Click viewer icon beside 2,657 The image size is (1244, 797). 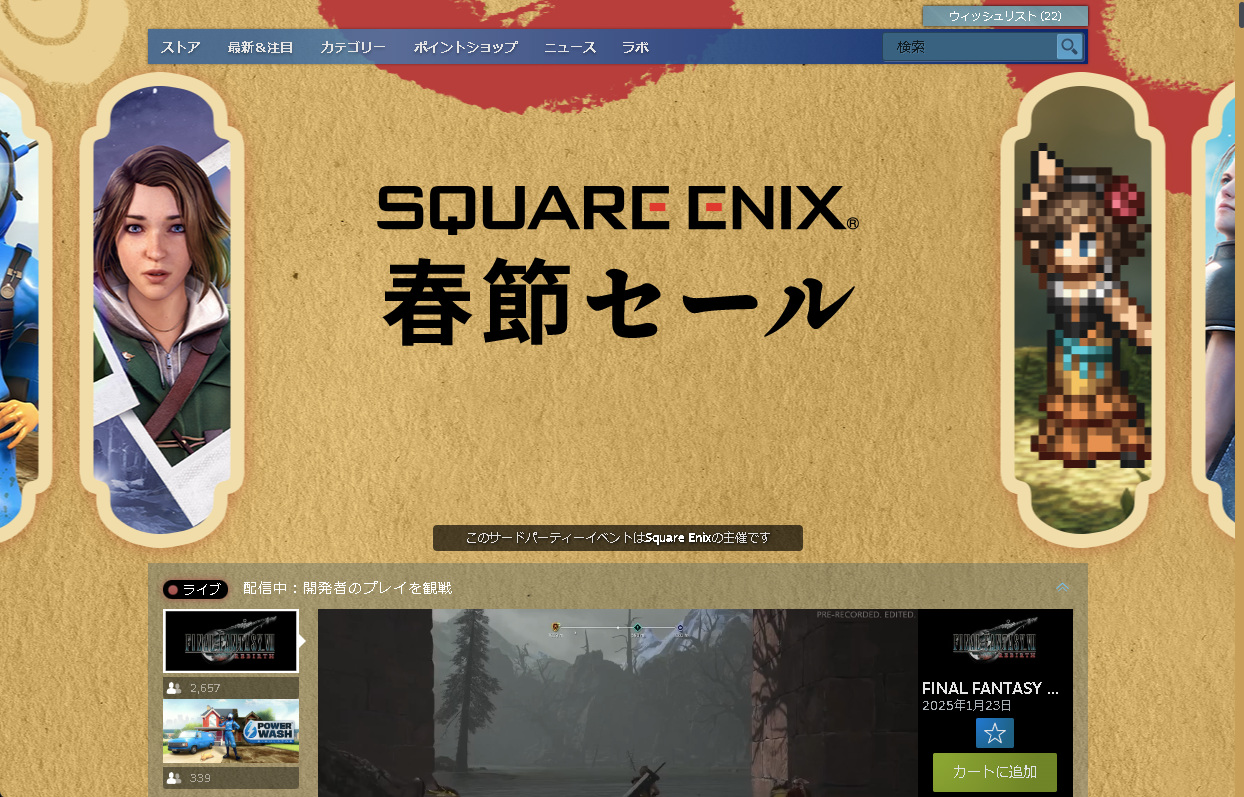[x=174, y=688]
